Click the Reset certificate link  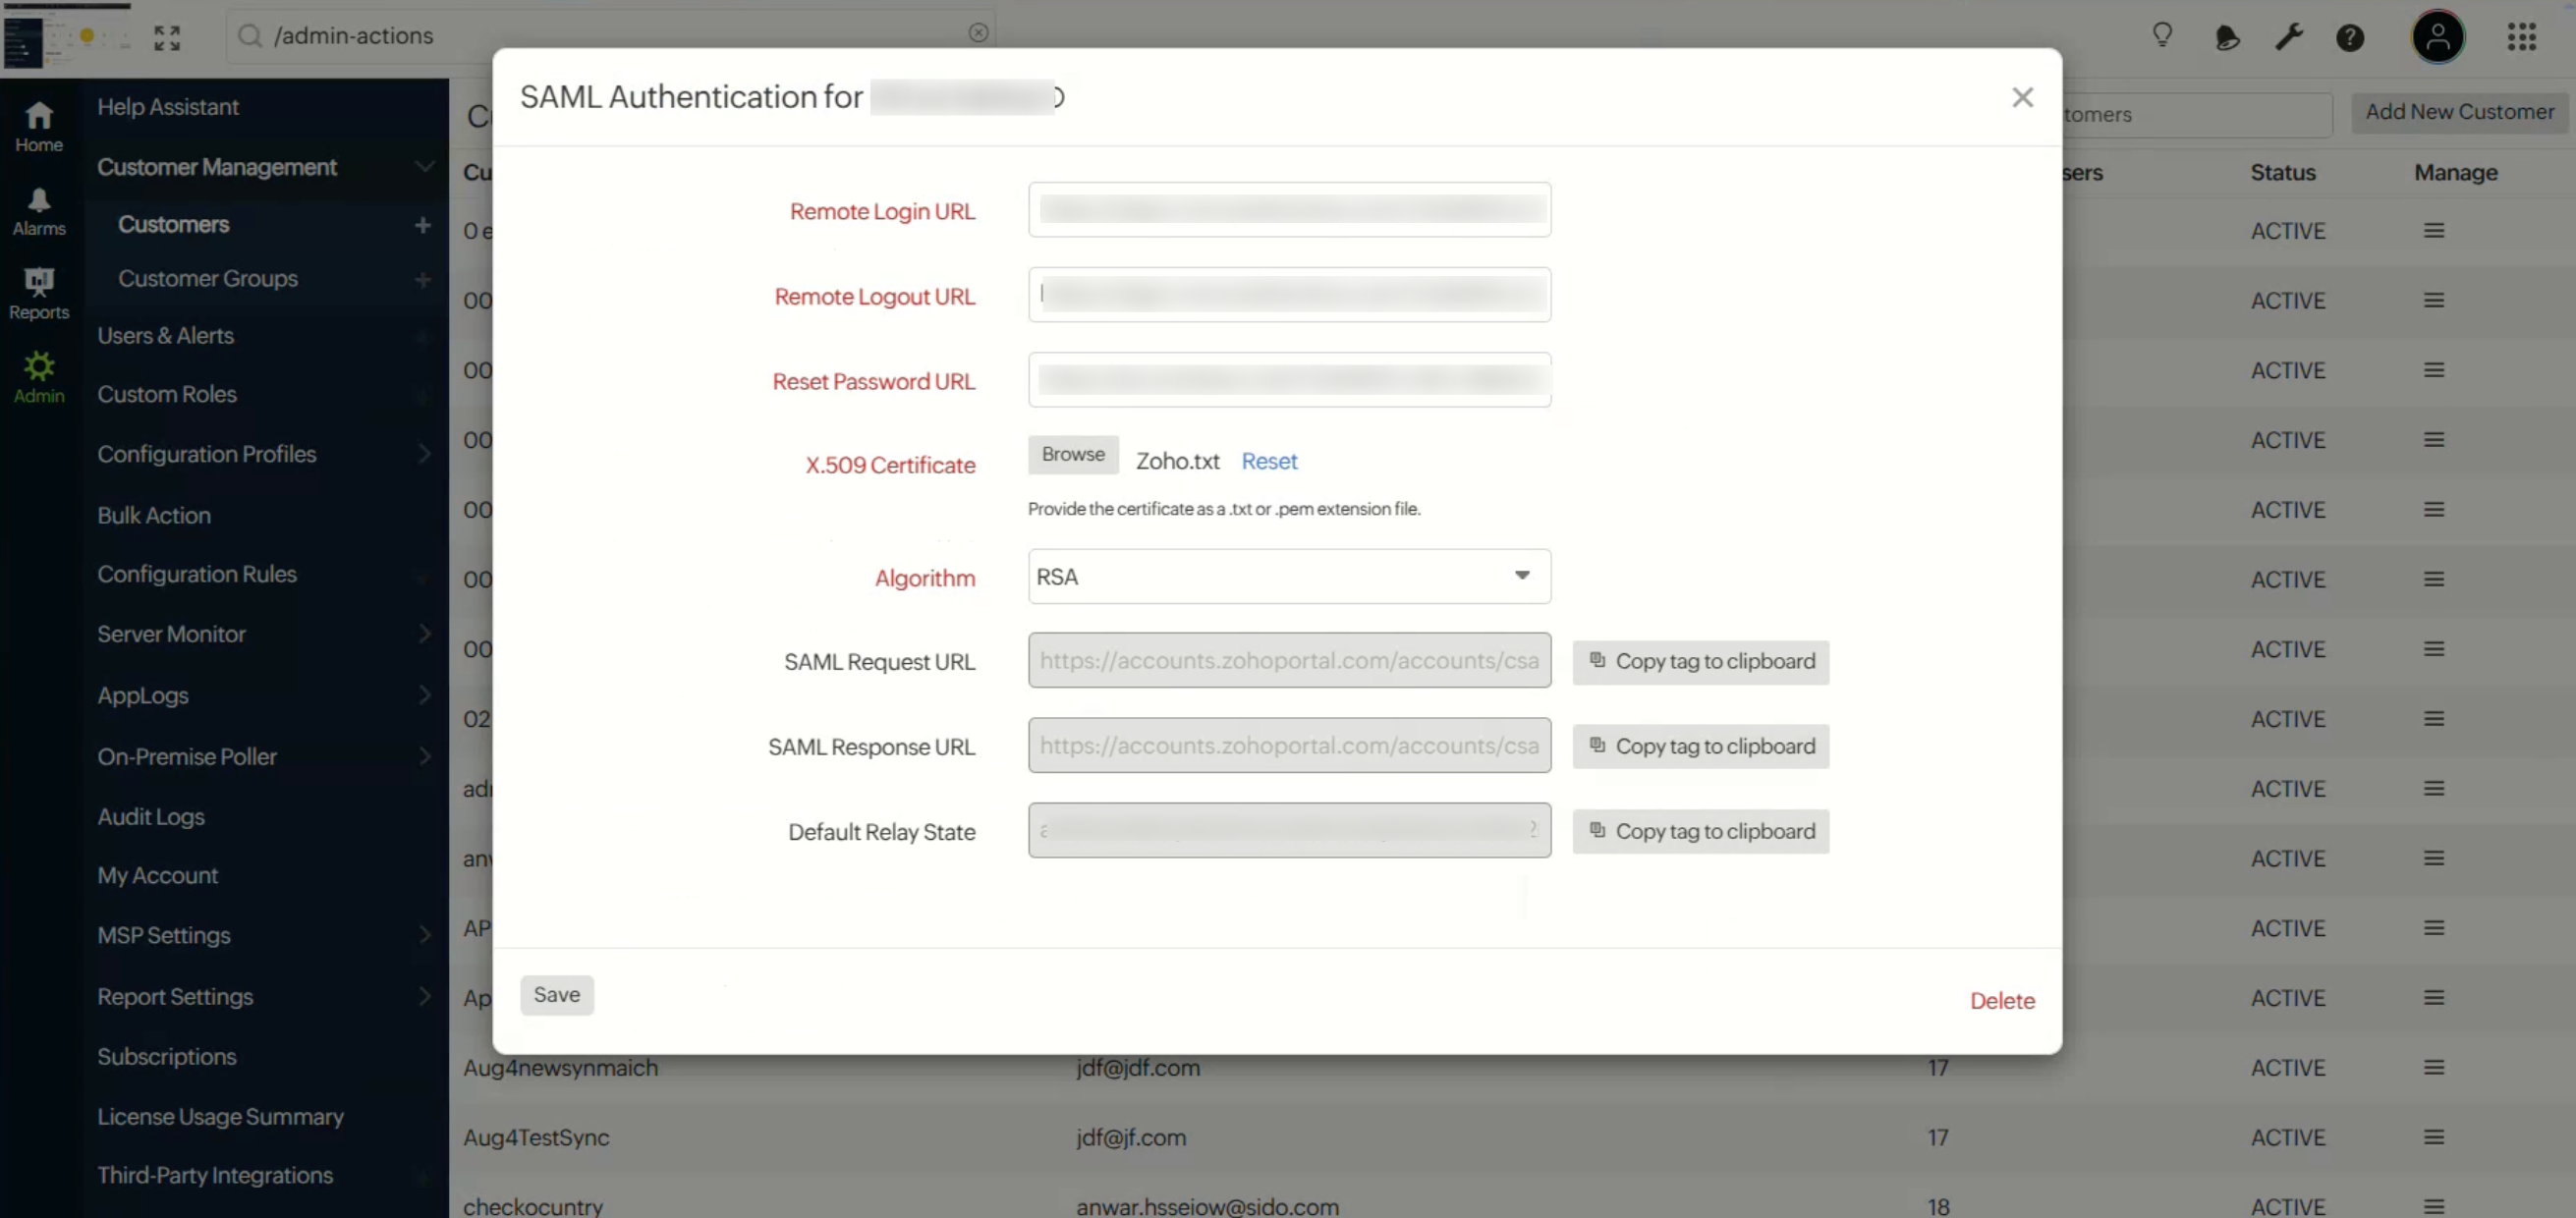tap(1269, 461)
